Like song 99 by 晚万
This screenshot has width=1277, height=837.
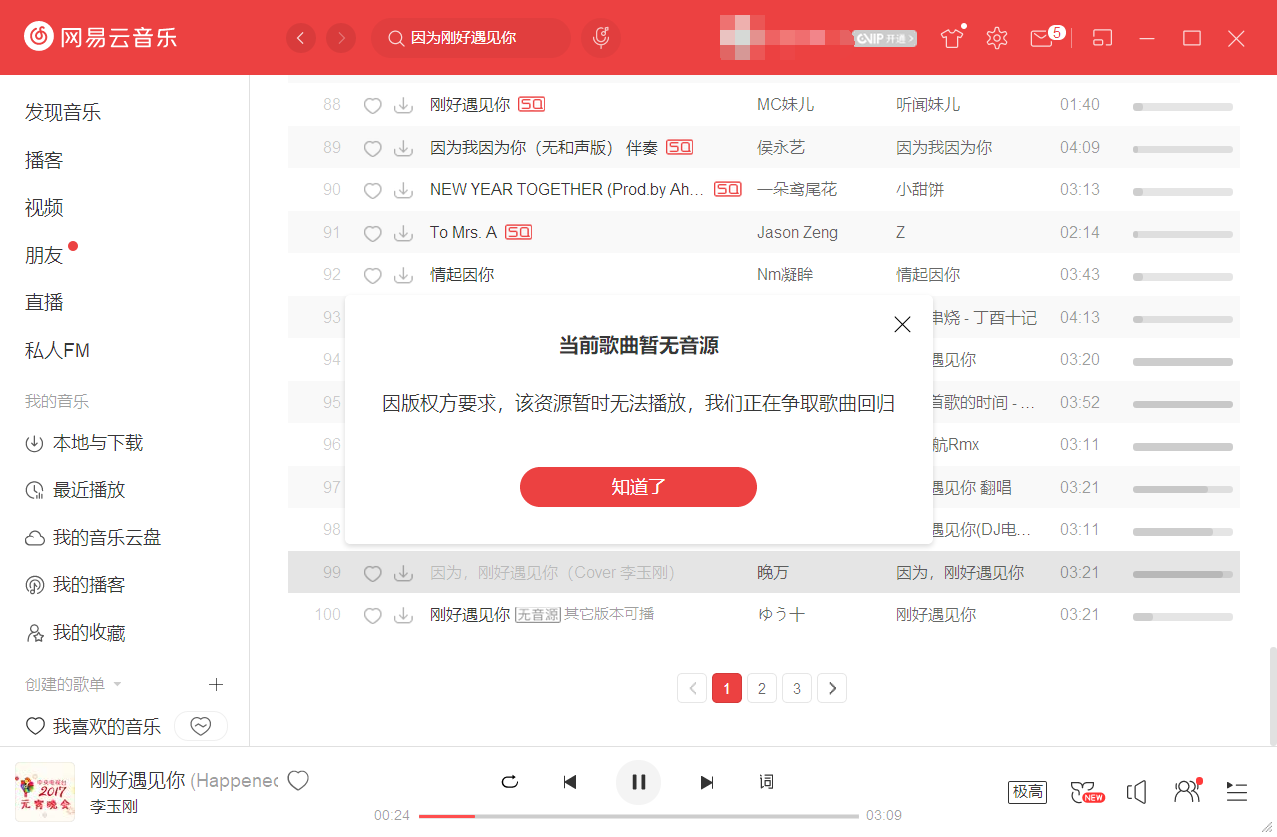click(372, 573)
